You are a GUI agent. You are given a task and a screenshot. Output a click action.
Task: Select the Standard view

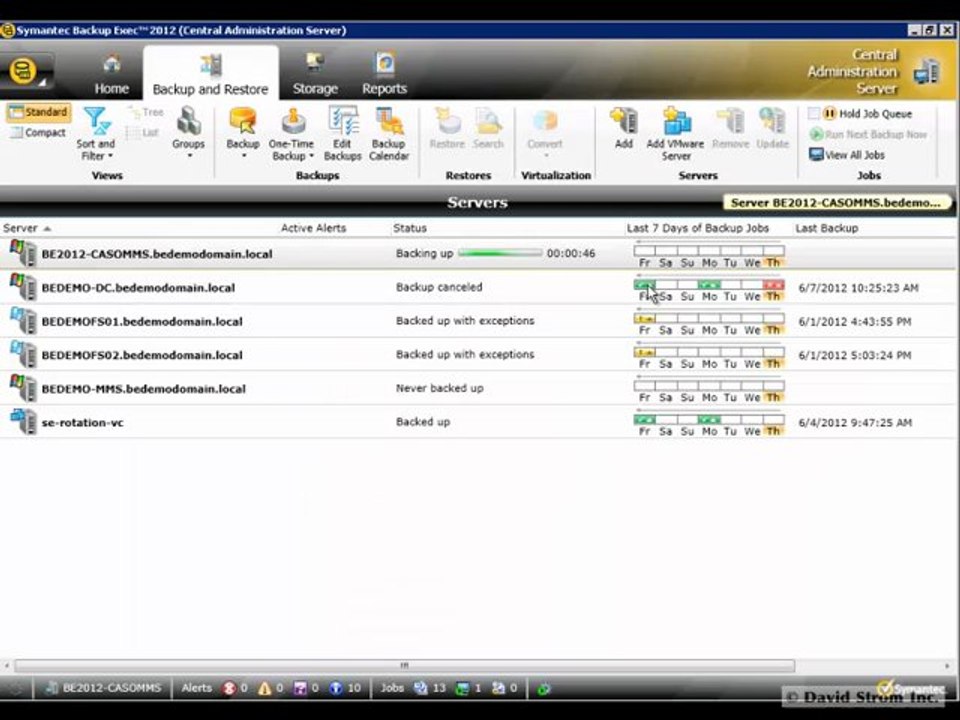[39, 112]
